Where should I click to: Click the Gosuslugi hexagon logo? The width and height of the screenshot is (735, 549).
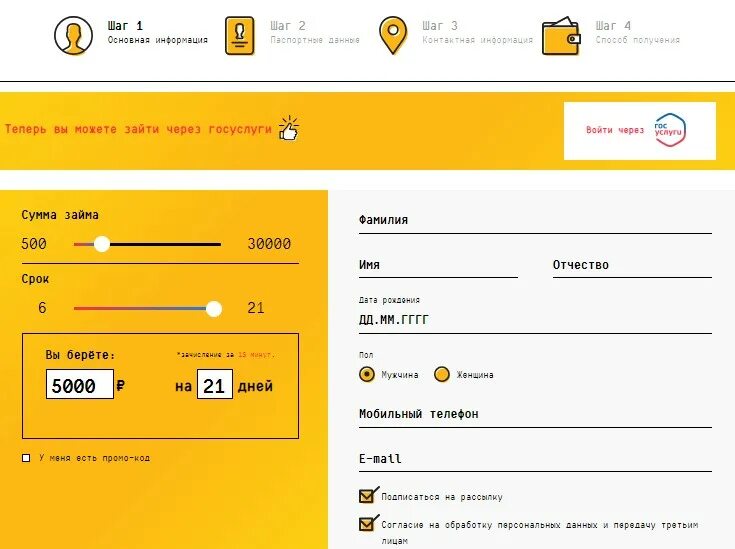click(x=670, y=130)
